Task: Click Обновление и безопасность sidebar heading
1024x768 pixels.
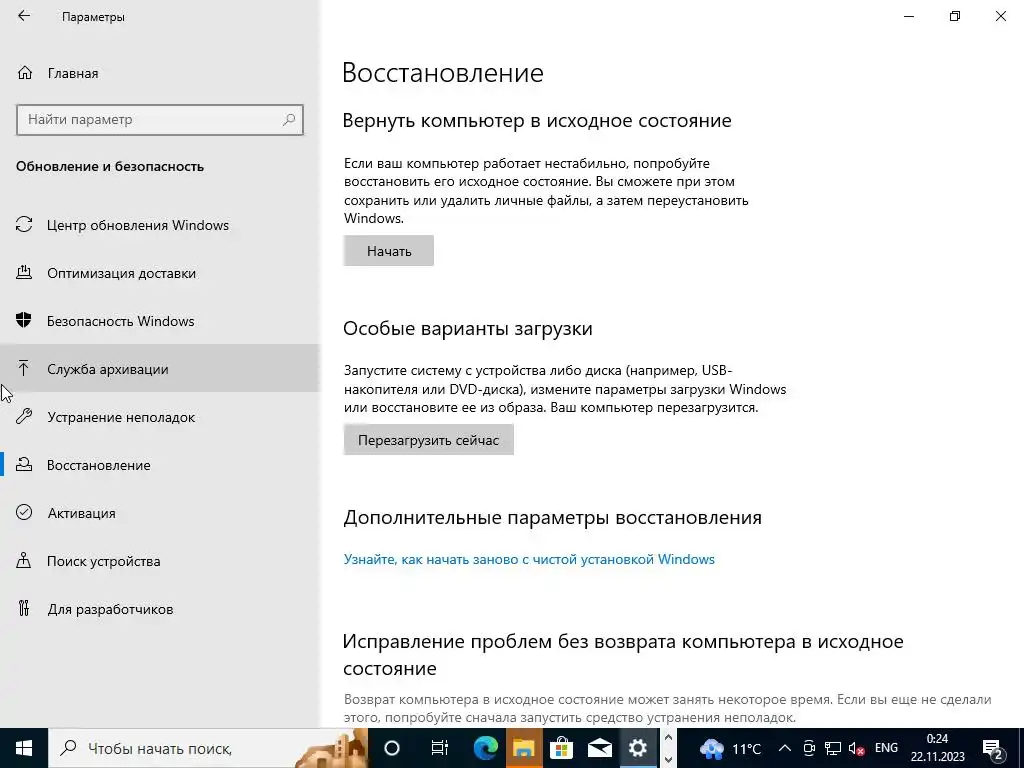Action: [x=110, y=167]
